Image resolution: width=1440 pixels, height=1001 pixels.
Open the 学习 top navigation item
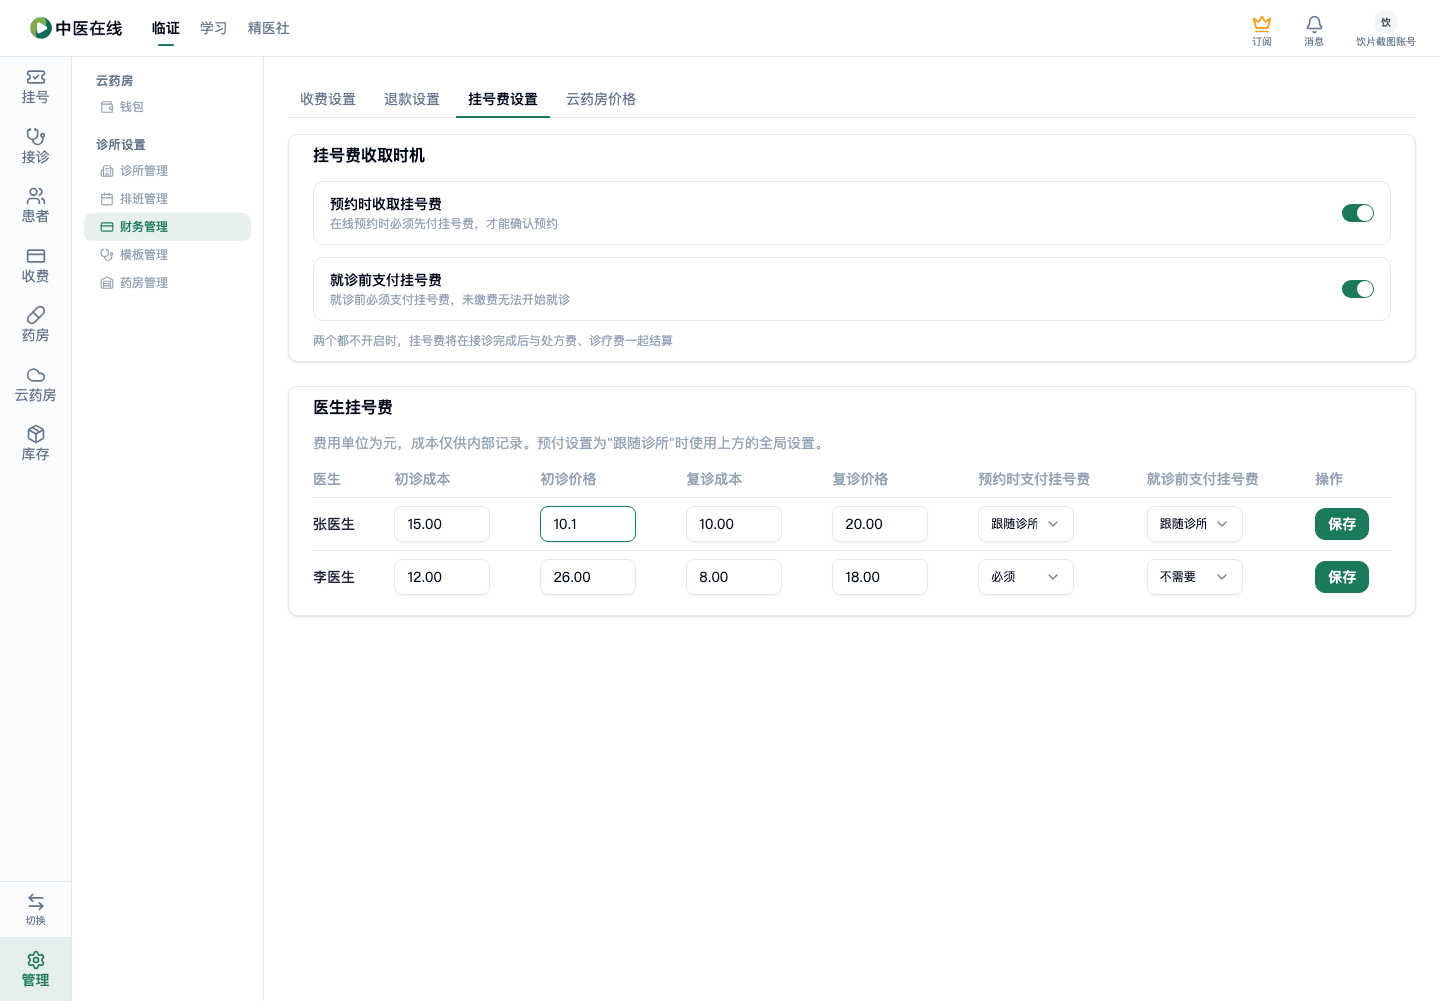tap(213, 28)
